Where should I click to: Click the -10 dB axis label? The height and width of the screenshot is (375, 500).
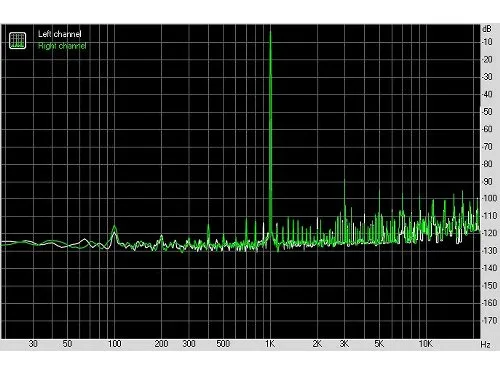[x=487, y=42]
